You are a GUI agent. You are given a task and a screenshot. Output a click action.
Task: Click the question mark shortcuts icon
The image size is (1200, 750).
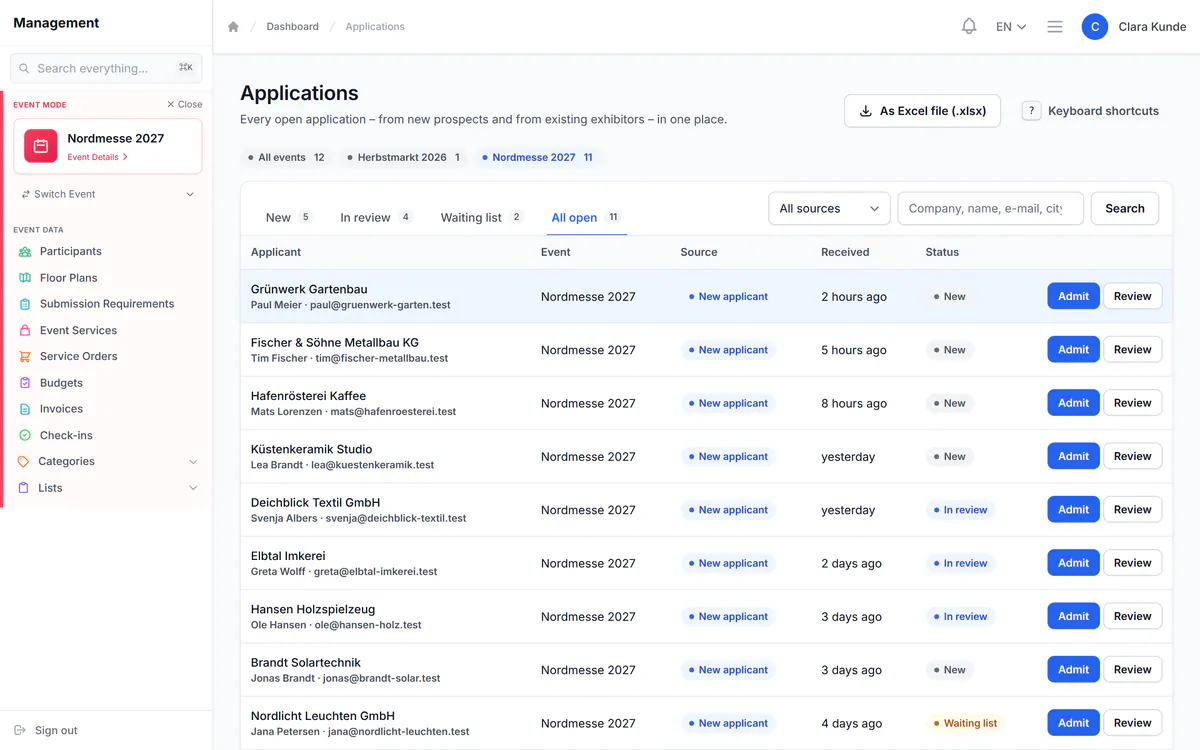tap(1031, 111)
